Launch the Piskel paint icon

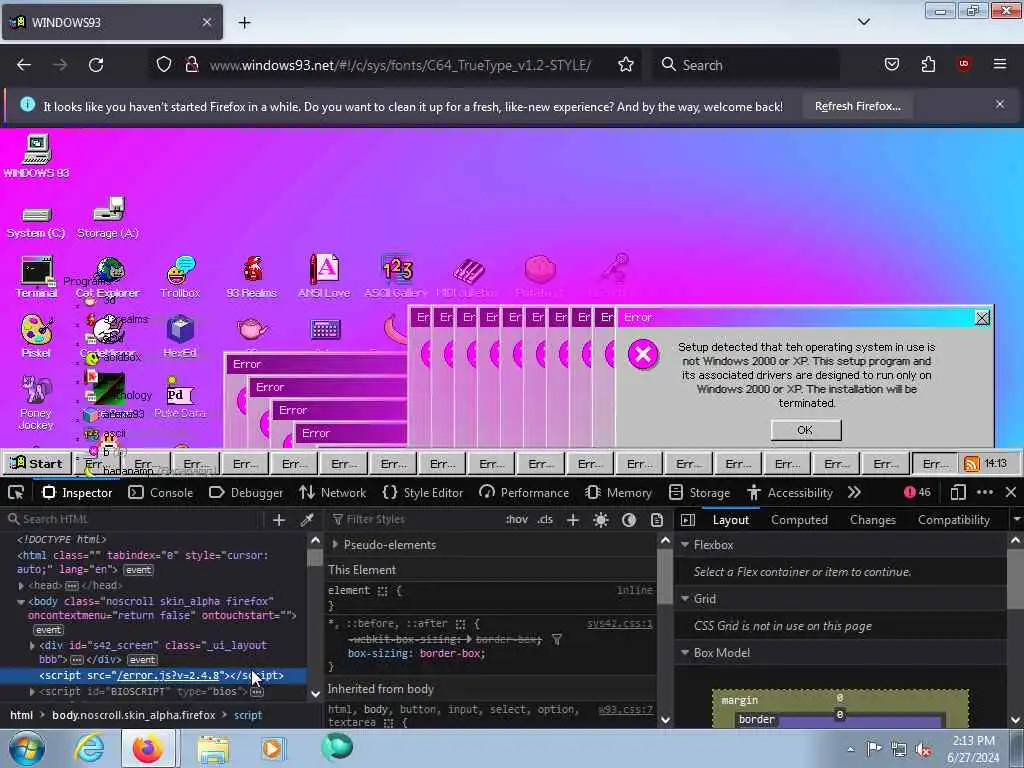(36, 336)
